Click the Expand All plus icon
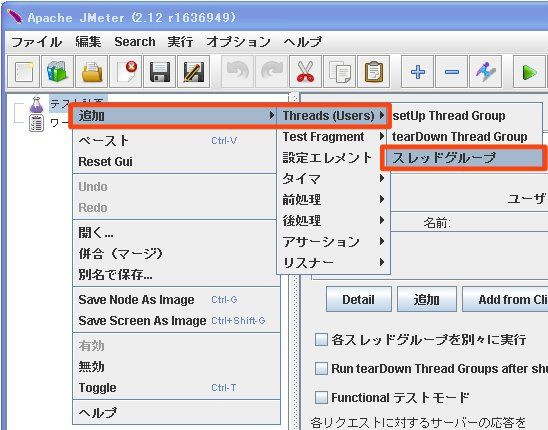The width and height of the screenshot is (548, 430). [x=418, y=72]
